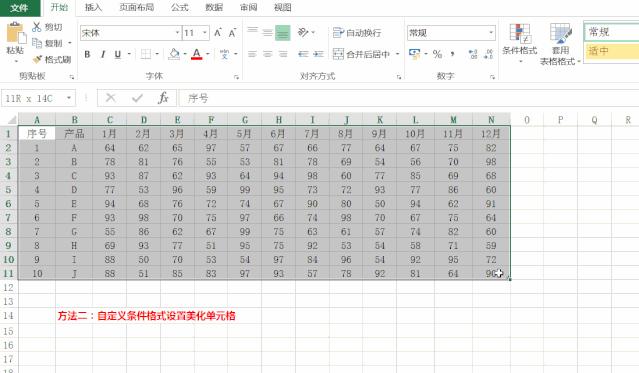Click Merge and Center (合并后居中)
The width and height of the screenshot is (639, 373).
pos(361,54)
